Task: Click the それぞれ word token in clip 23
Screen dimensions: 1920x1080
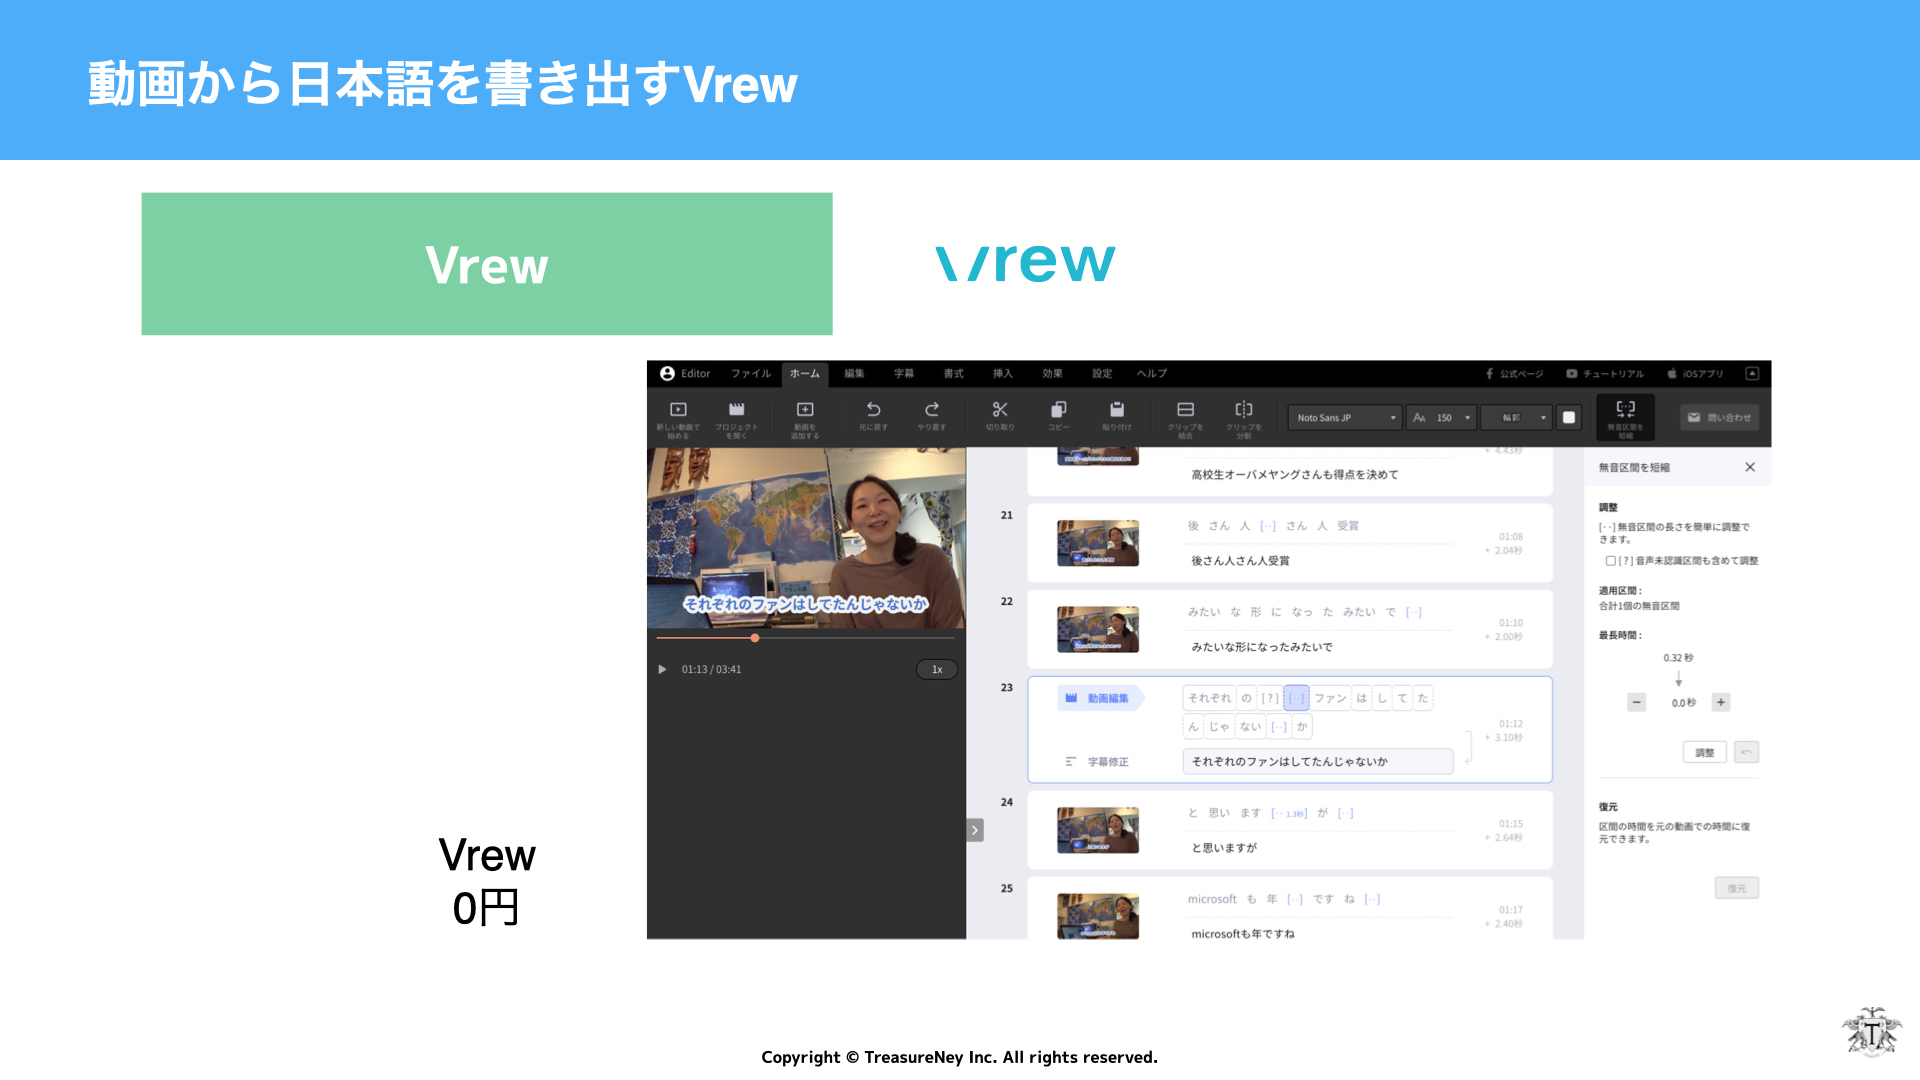Action: [x=1210, y=698]
